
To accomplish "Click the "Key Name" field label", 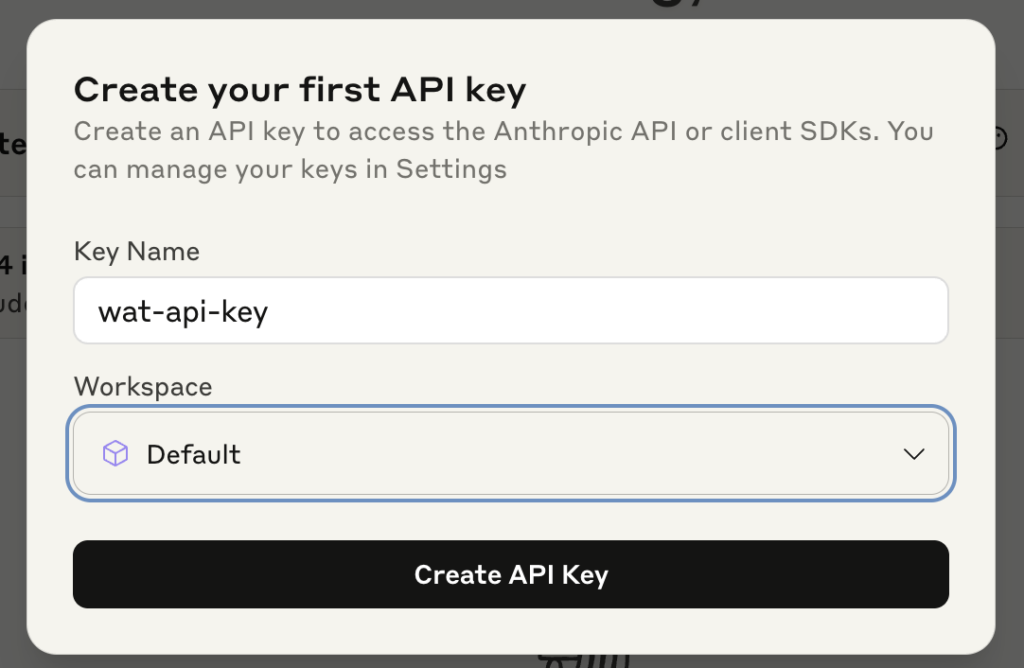I will tap(137, 251).
